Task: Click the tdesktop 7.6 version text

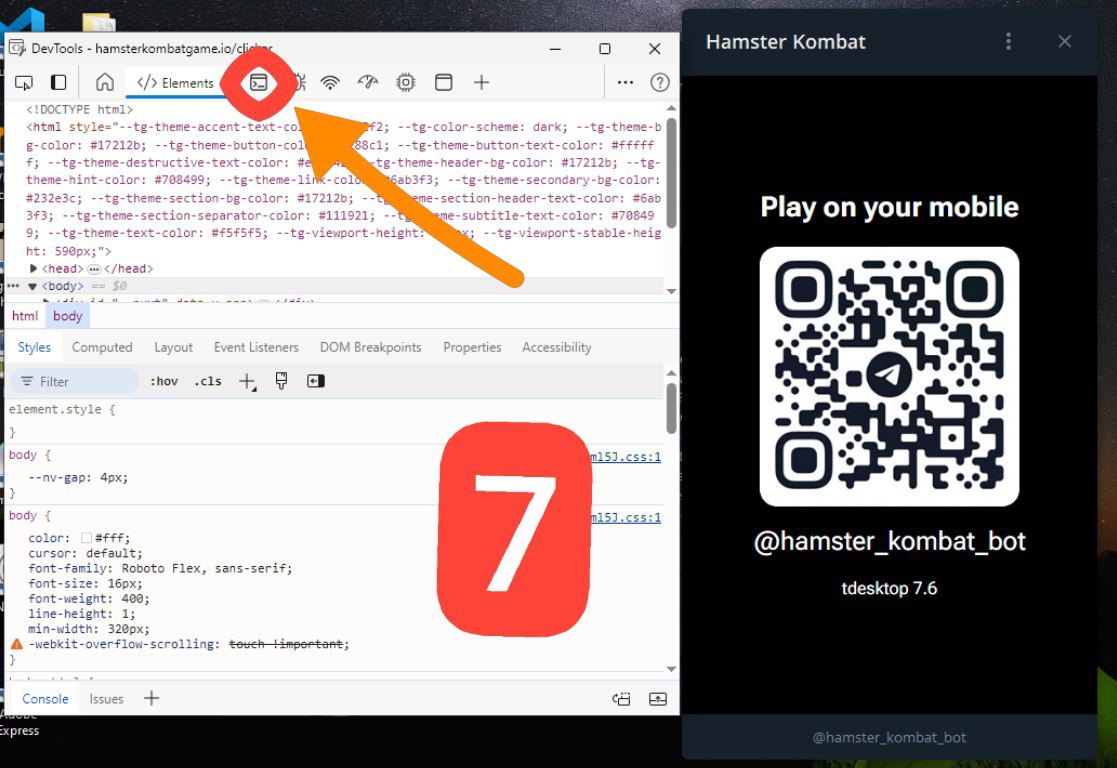Action: click(889, 588)
